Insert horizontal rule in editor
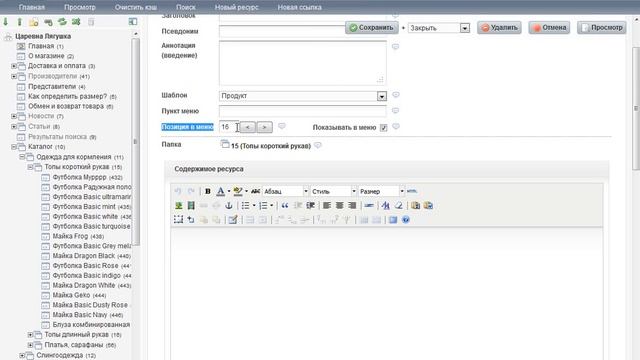 pyautogui.click(x=369, y=205)
